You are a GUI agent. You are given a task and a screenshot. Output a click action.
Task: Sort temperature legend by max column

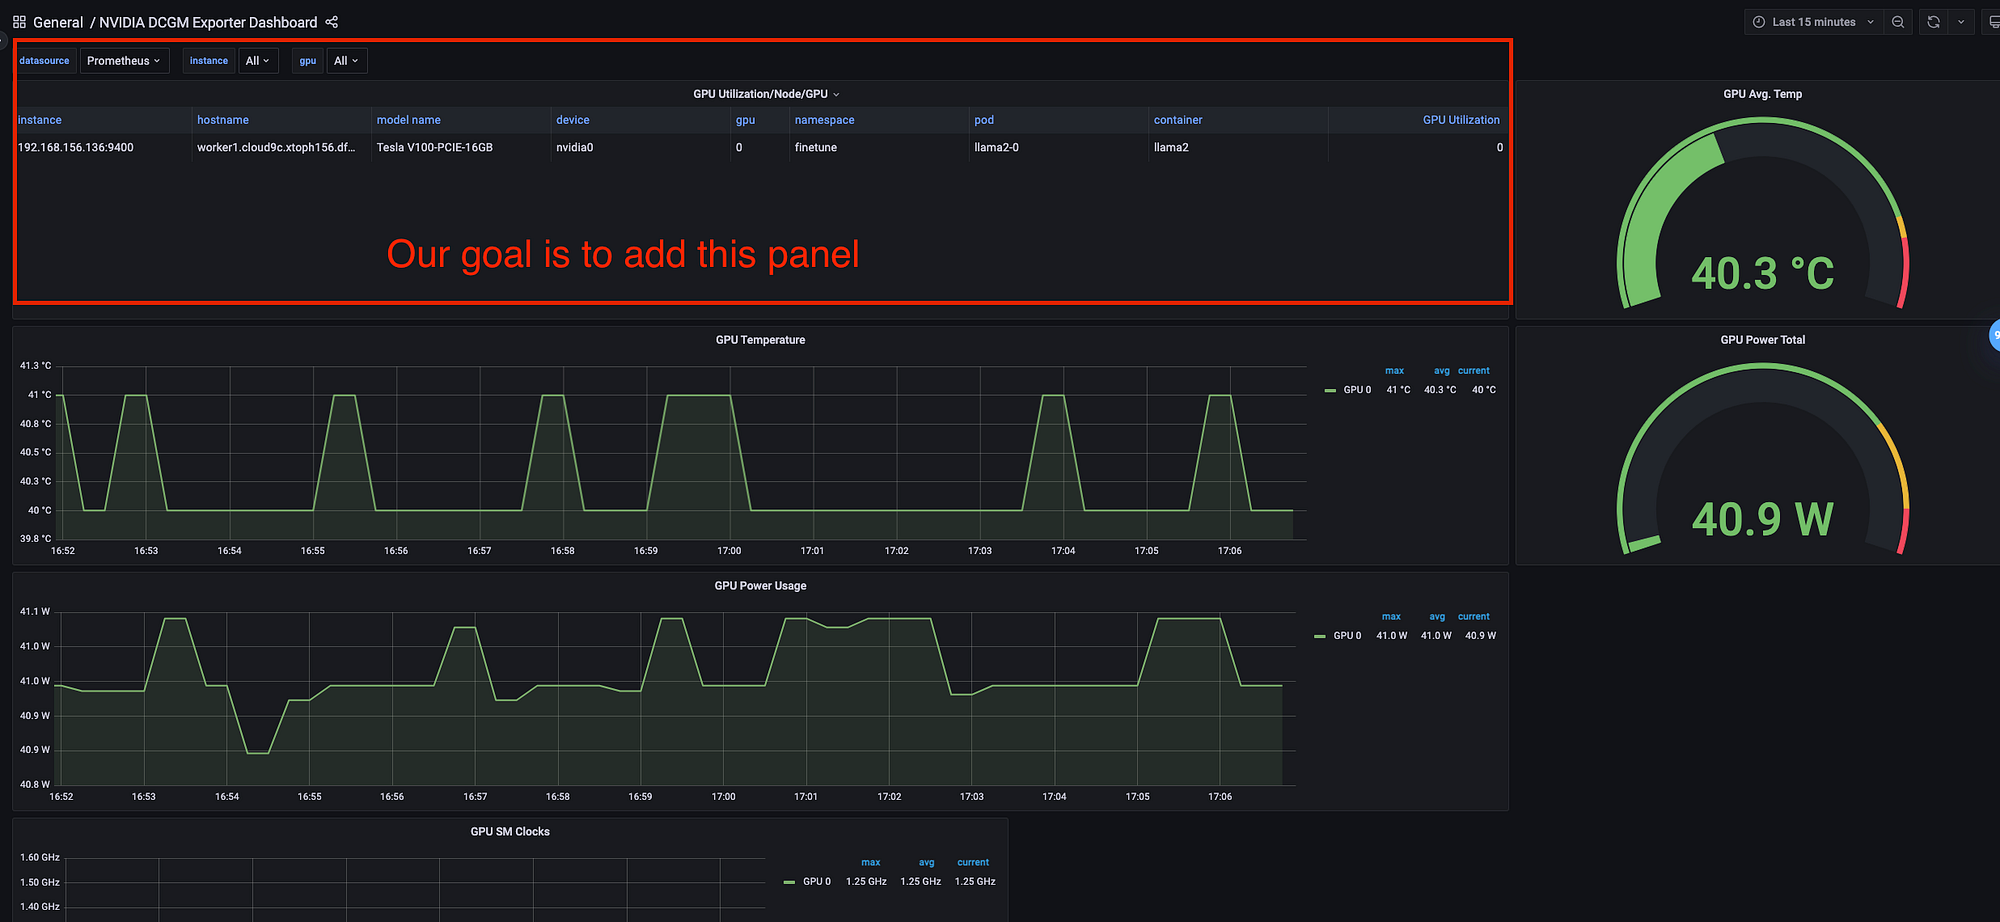coord(1394,371)
